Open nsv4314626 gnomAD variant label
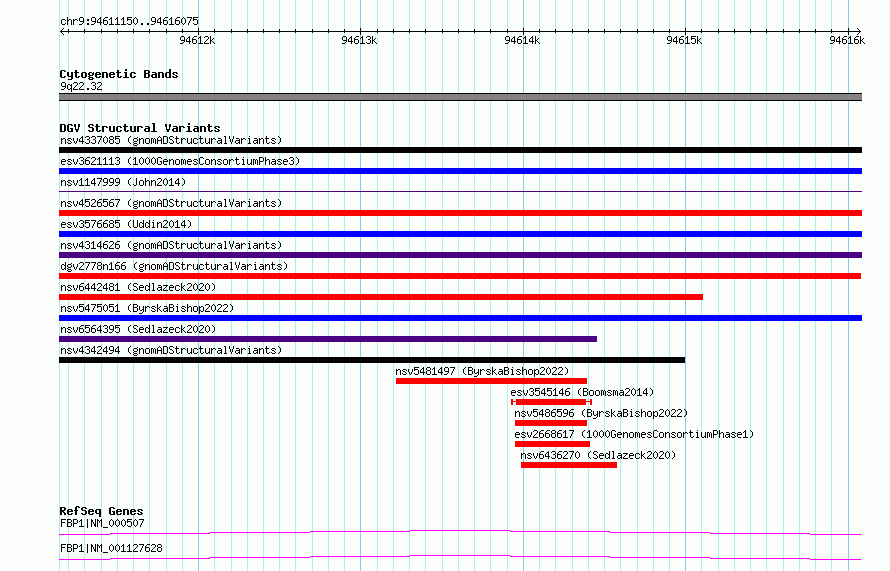 coord(171,245)
